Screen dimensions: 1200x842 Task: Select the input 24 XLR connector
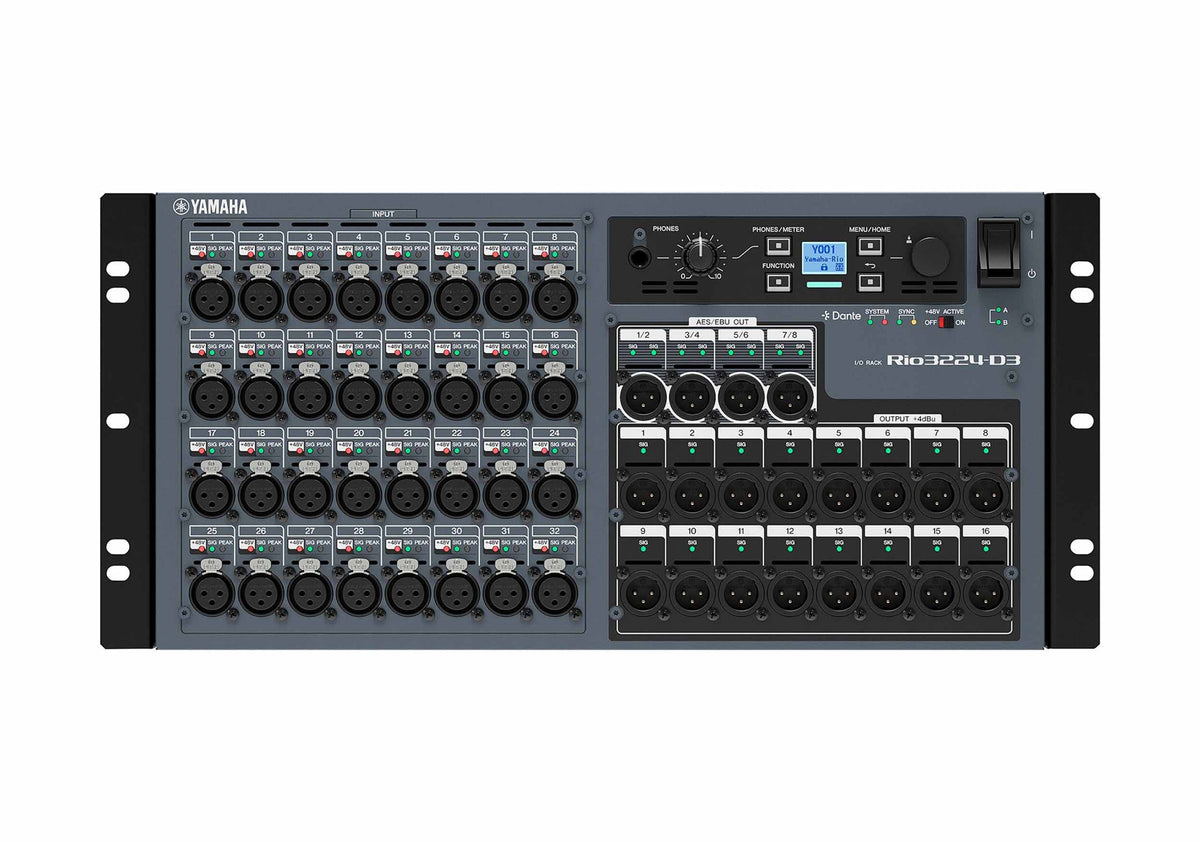coord(555,493)
